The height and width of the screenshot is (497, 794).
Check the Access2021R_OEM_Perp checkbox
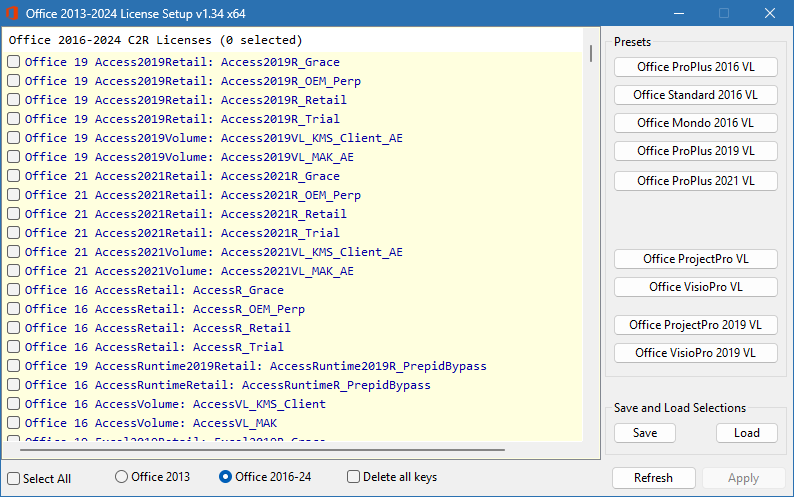click(14, 195)
